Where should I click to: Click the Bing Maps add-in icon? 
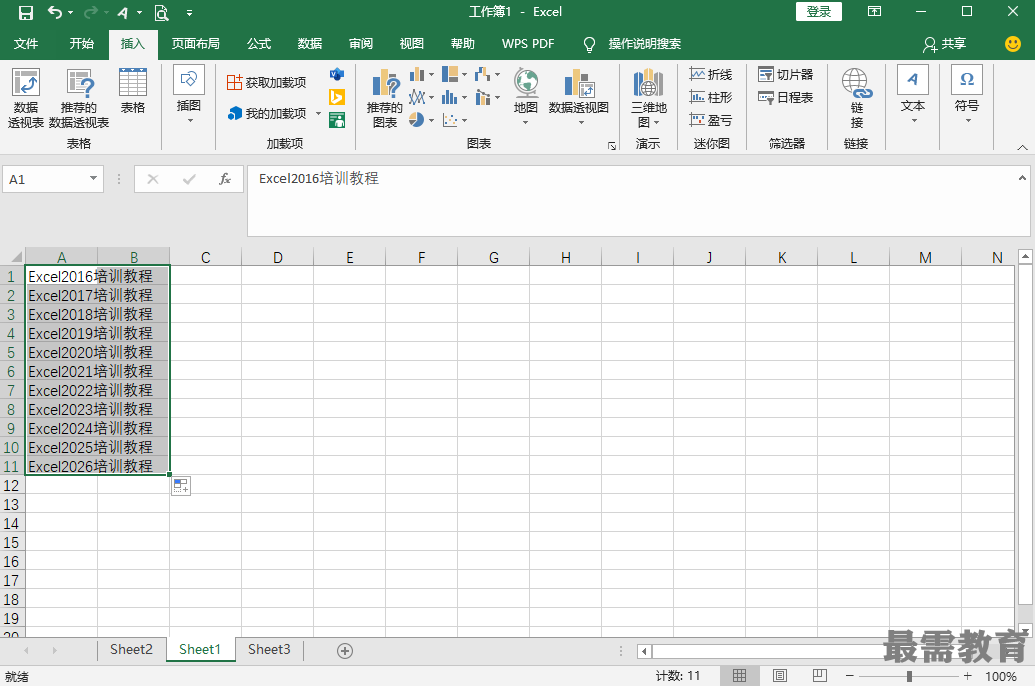click(337, 97)
